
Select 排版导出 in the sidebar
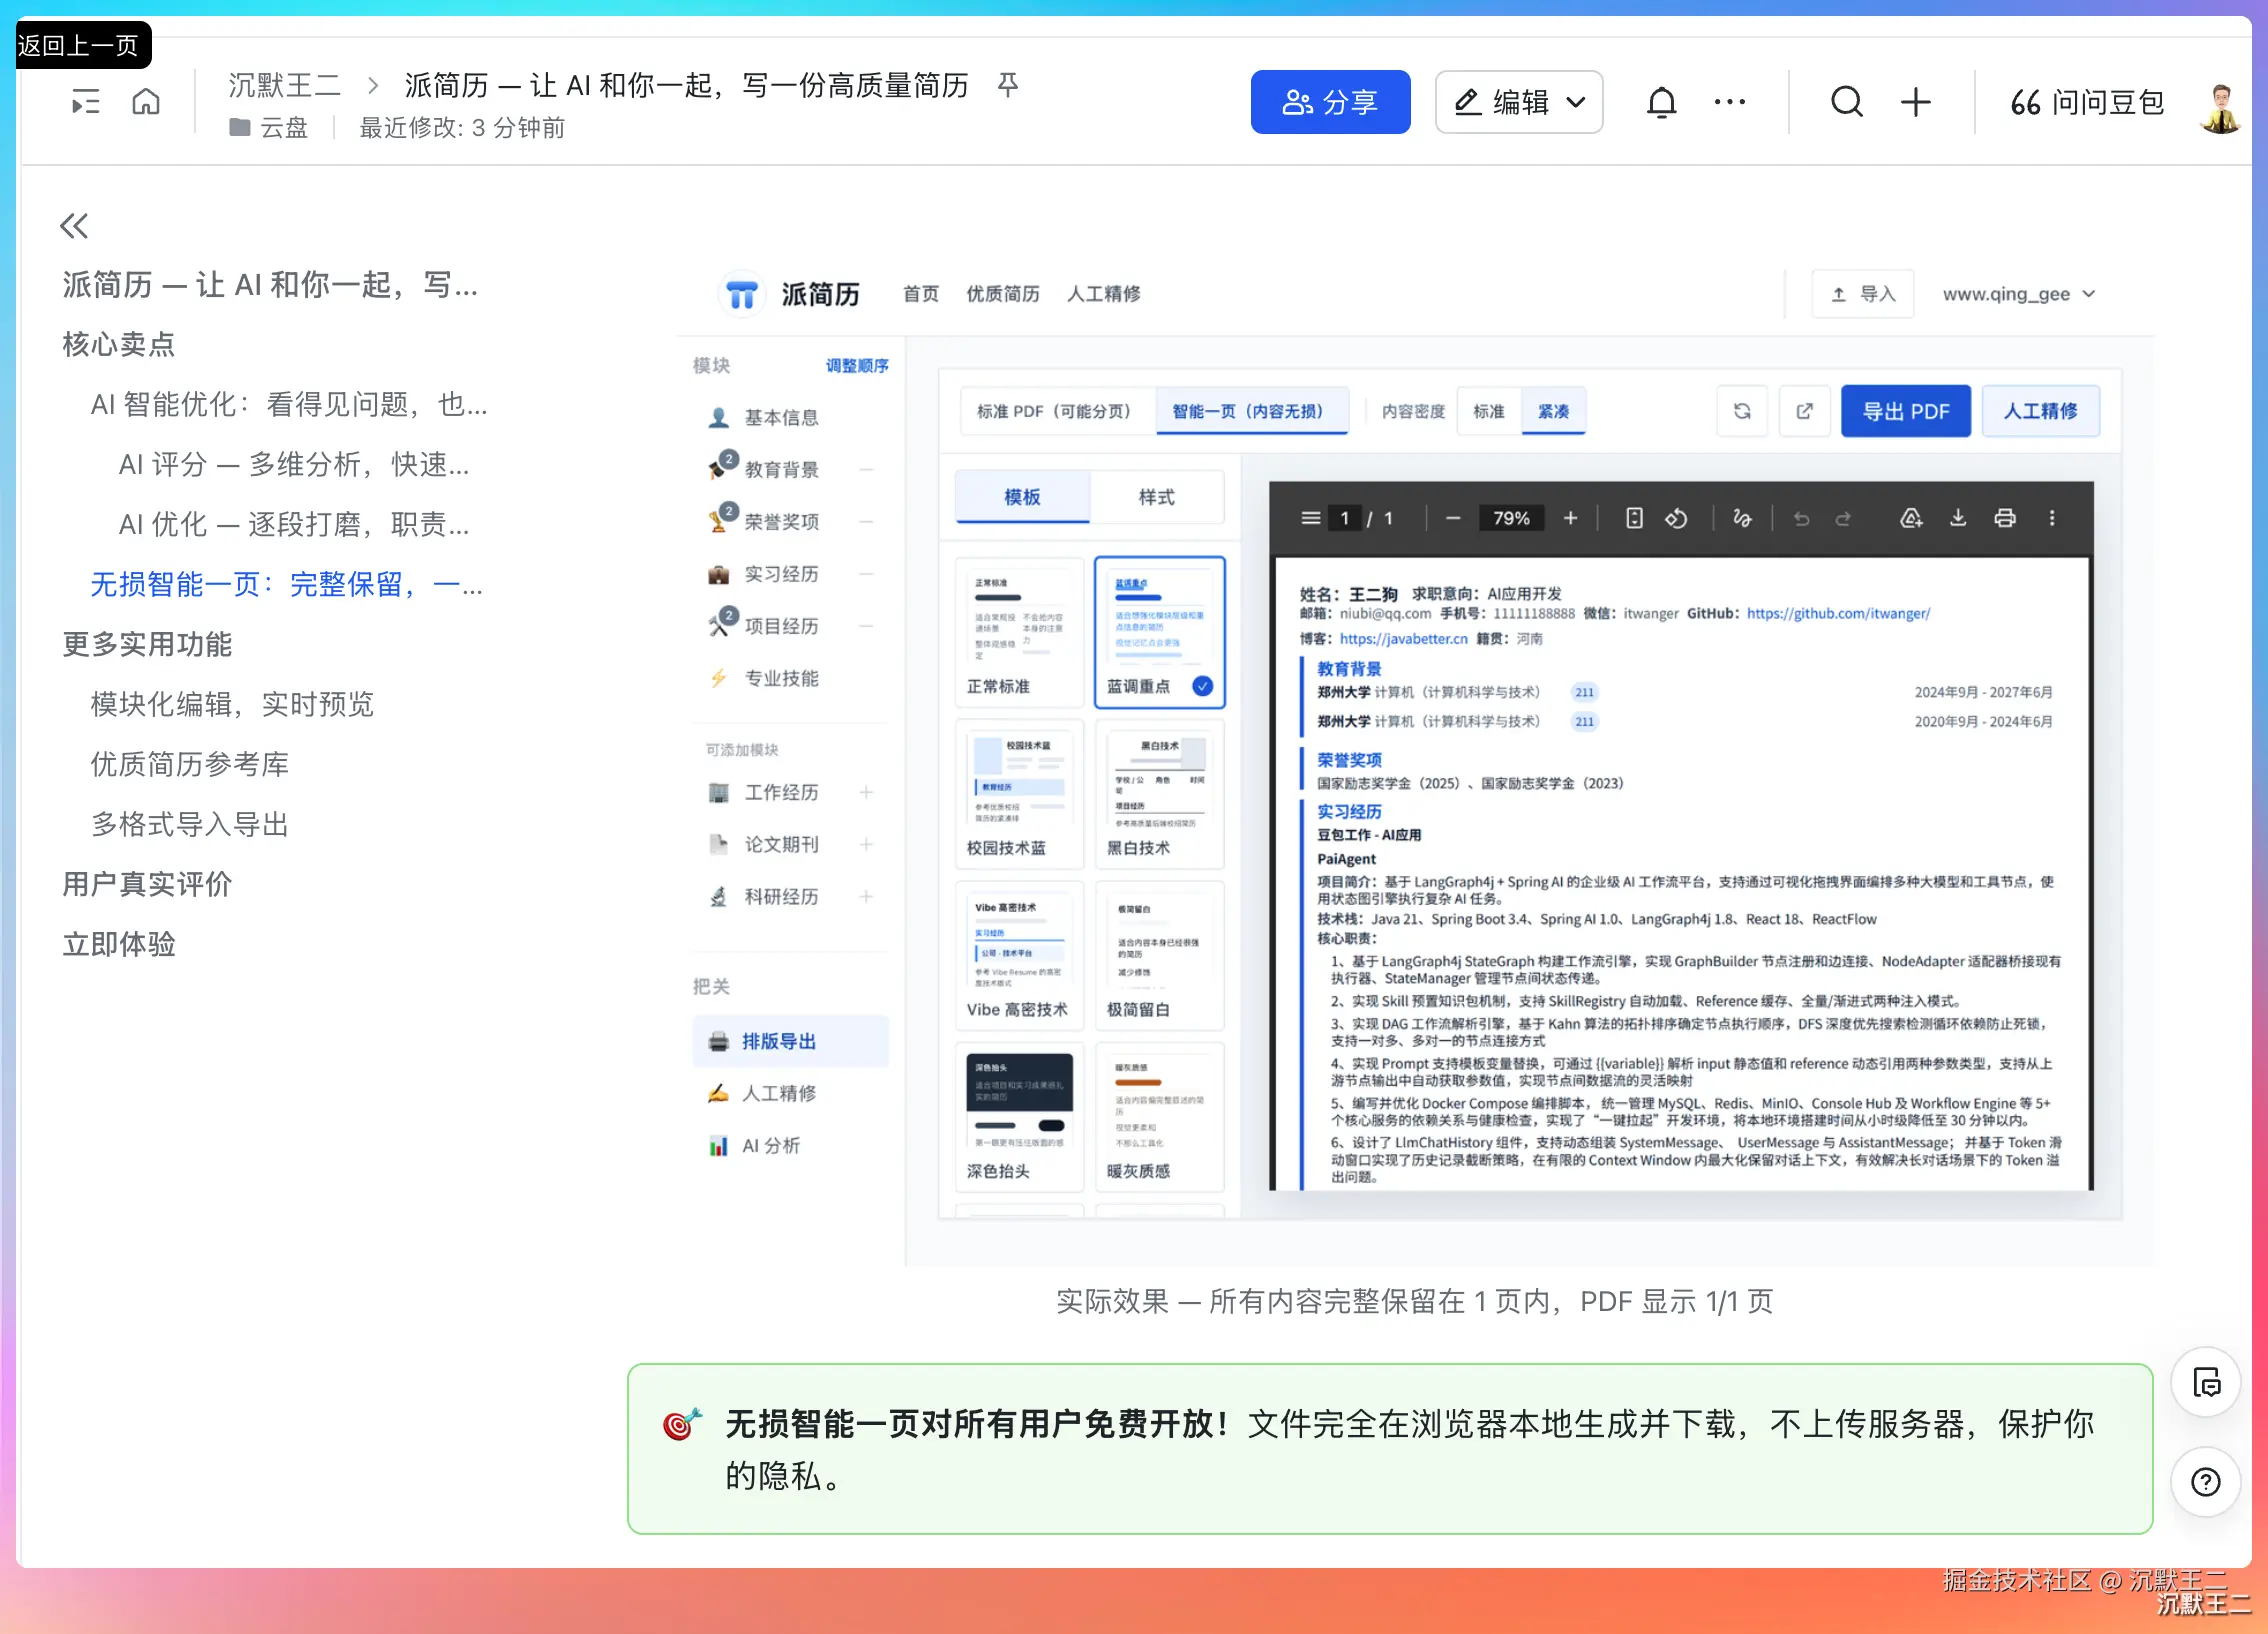tap(790, 1041)
